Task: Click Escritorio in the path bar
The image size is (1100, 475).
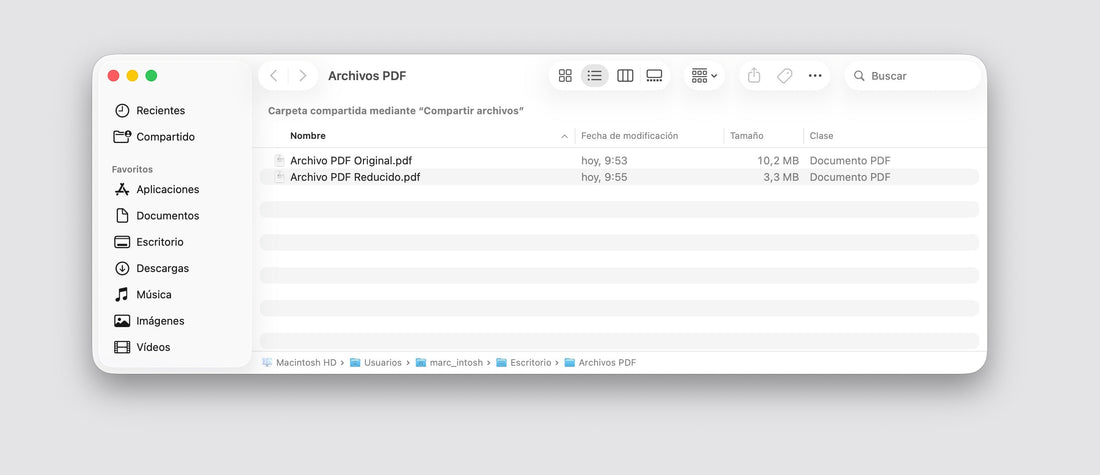Action: tap(523, 363)
